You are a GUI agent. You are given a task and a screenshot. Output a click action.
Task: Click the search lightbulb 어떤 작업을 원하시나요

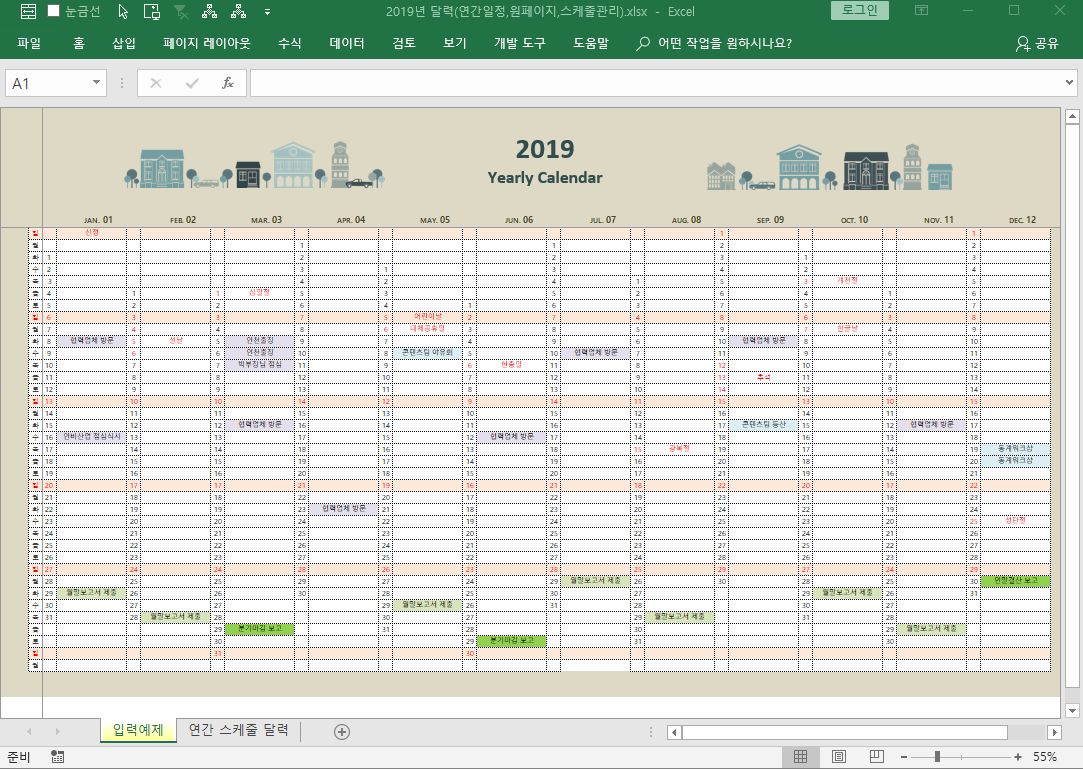[x=714, y=44]
